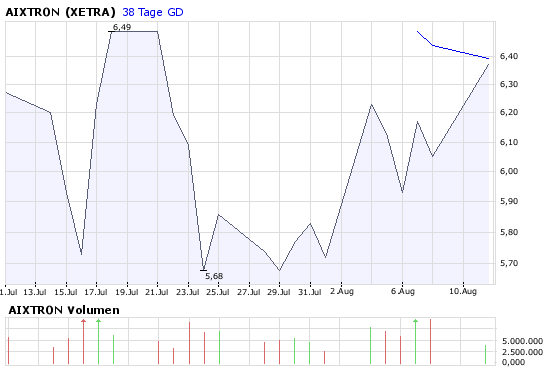The height and width of the screenshot is (370, 545).
Task: Click the 23.Jul date label
Action: [x=188, y=292]
